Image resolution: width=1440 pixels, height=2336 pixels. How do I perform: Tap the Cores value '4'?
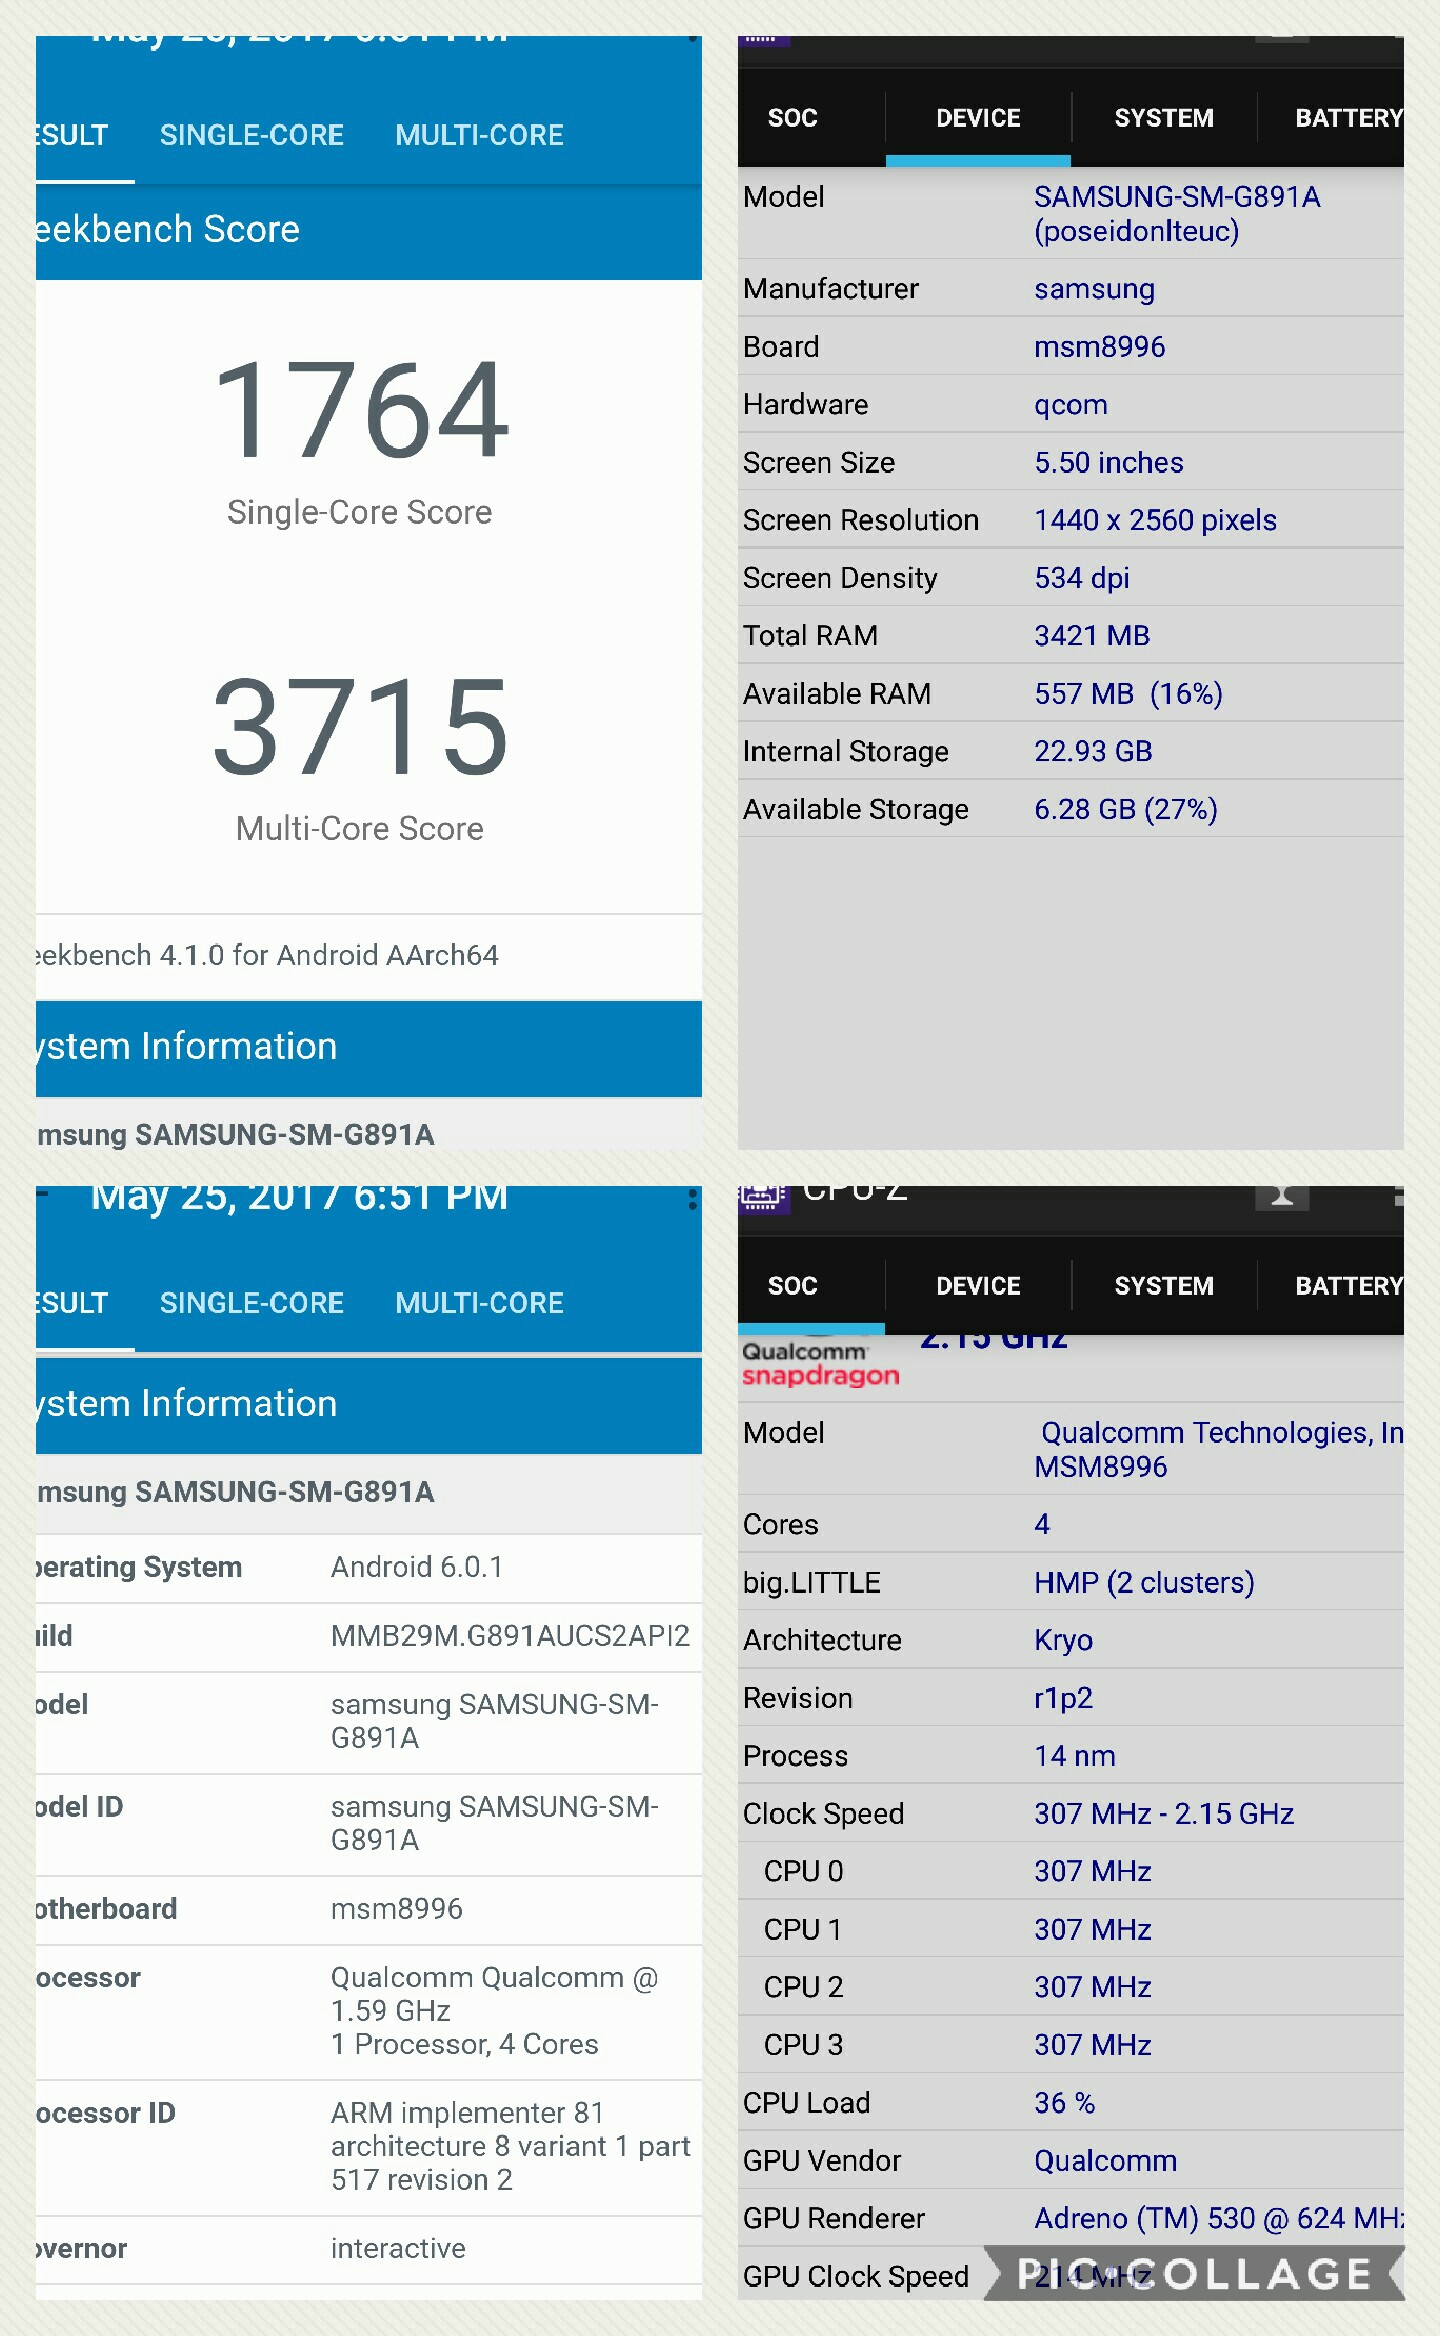pos(1042,1525)
